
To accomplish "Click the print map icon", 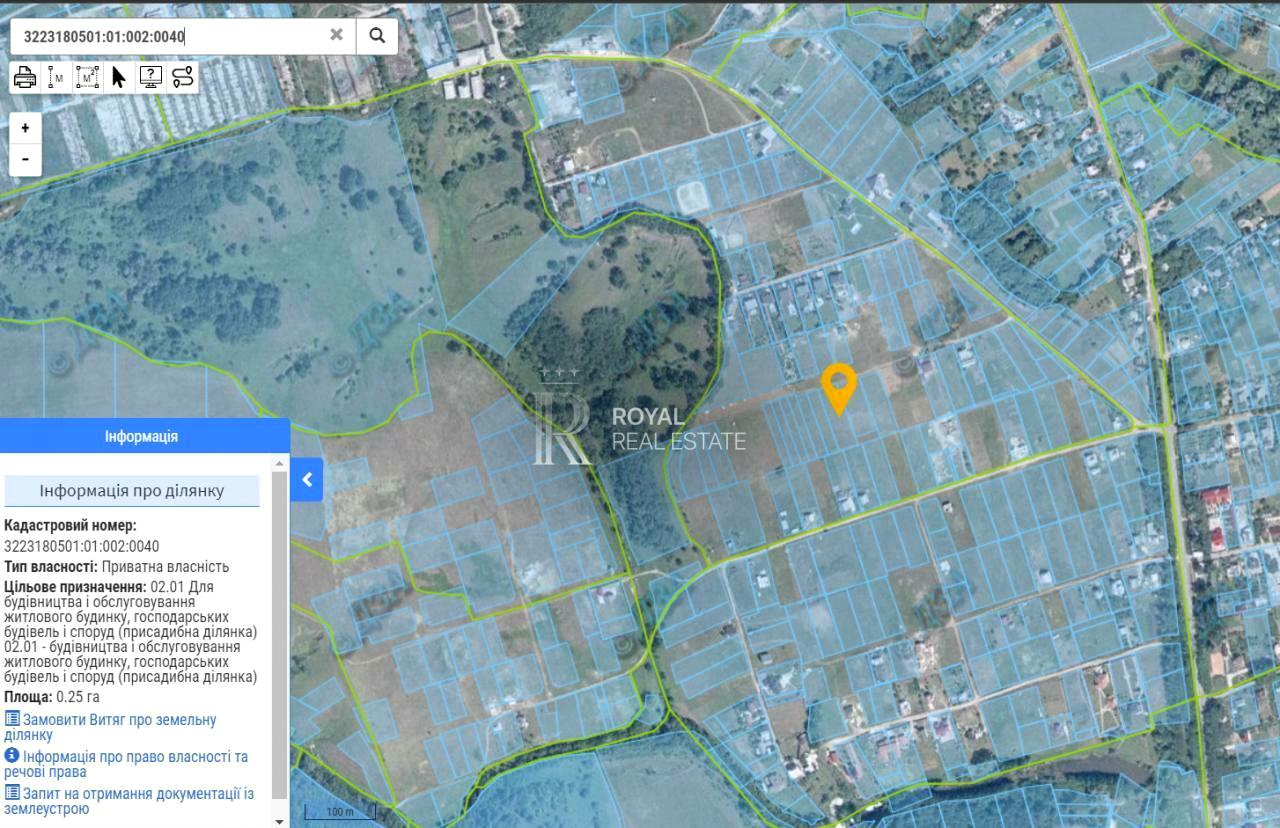I will (25, 77).
